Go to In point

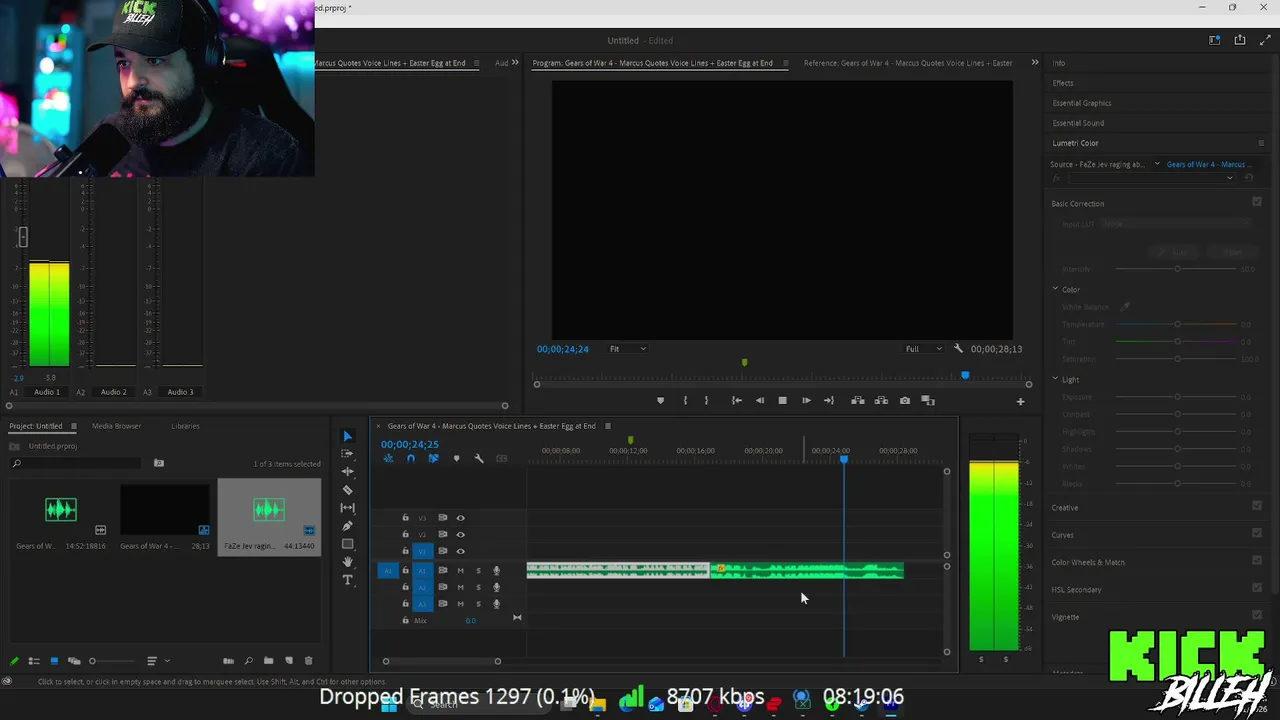tap(736, 401)
